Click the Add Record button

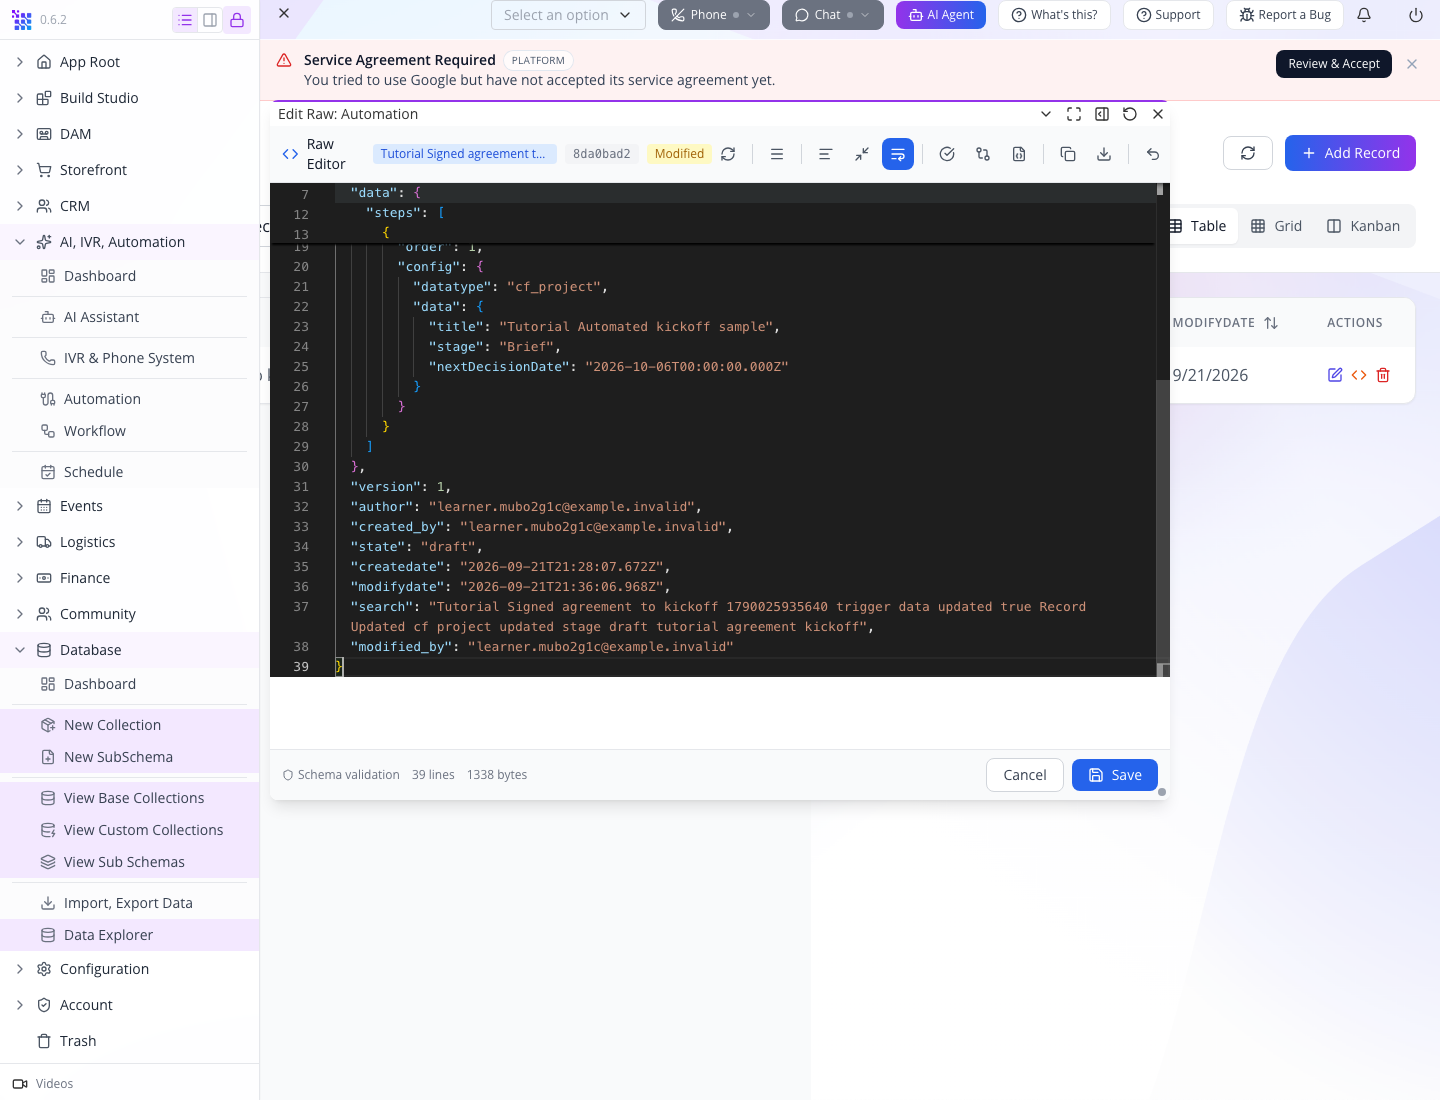coord(1350,153)
